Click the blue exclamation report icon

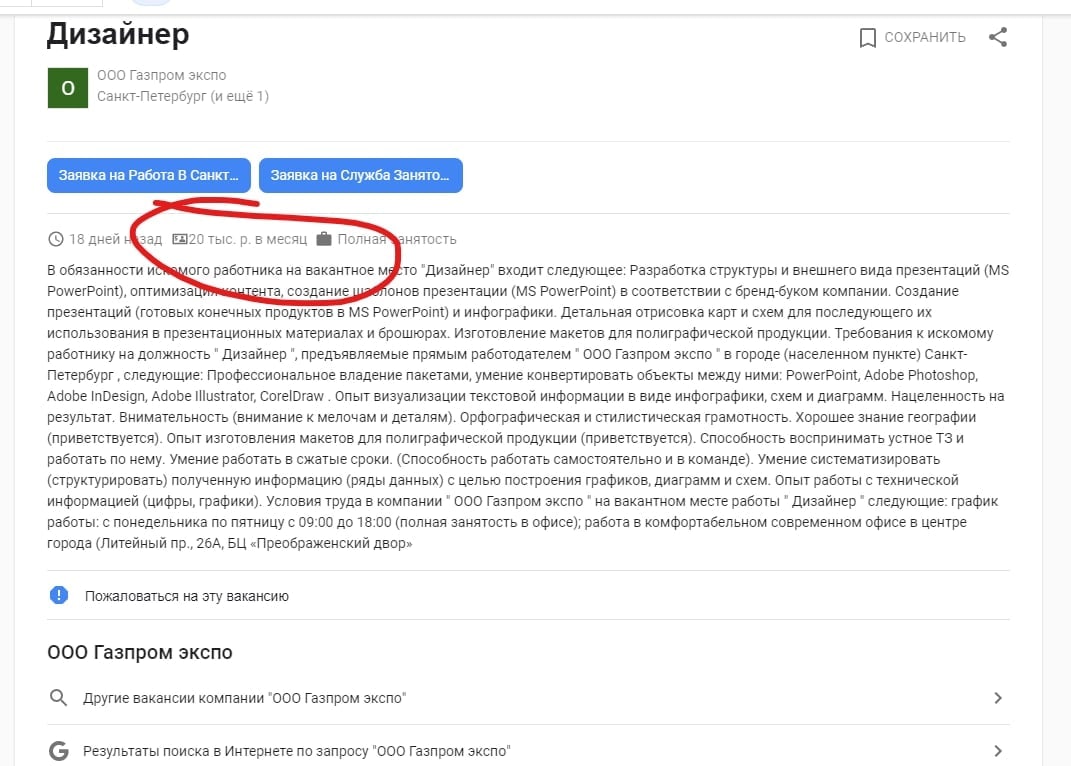click(x=59, y=595)
